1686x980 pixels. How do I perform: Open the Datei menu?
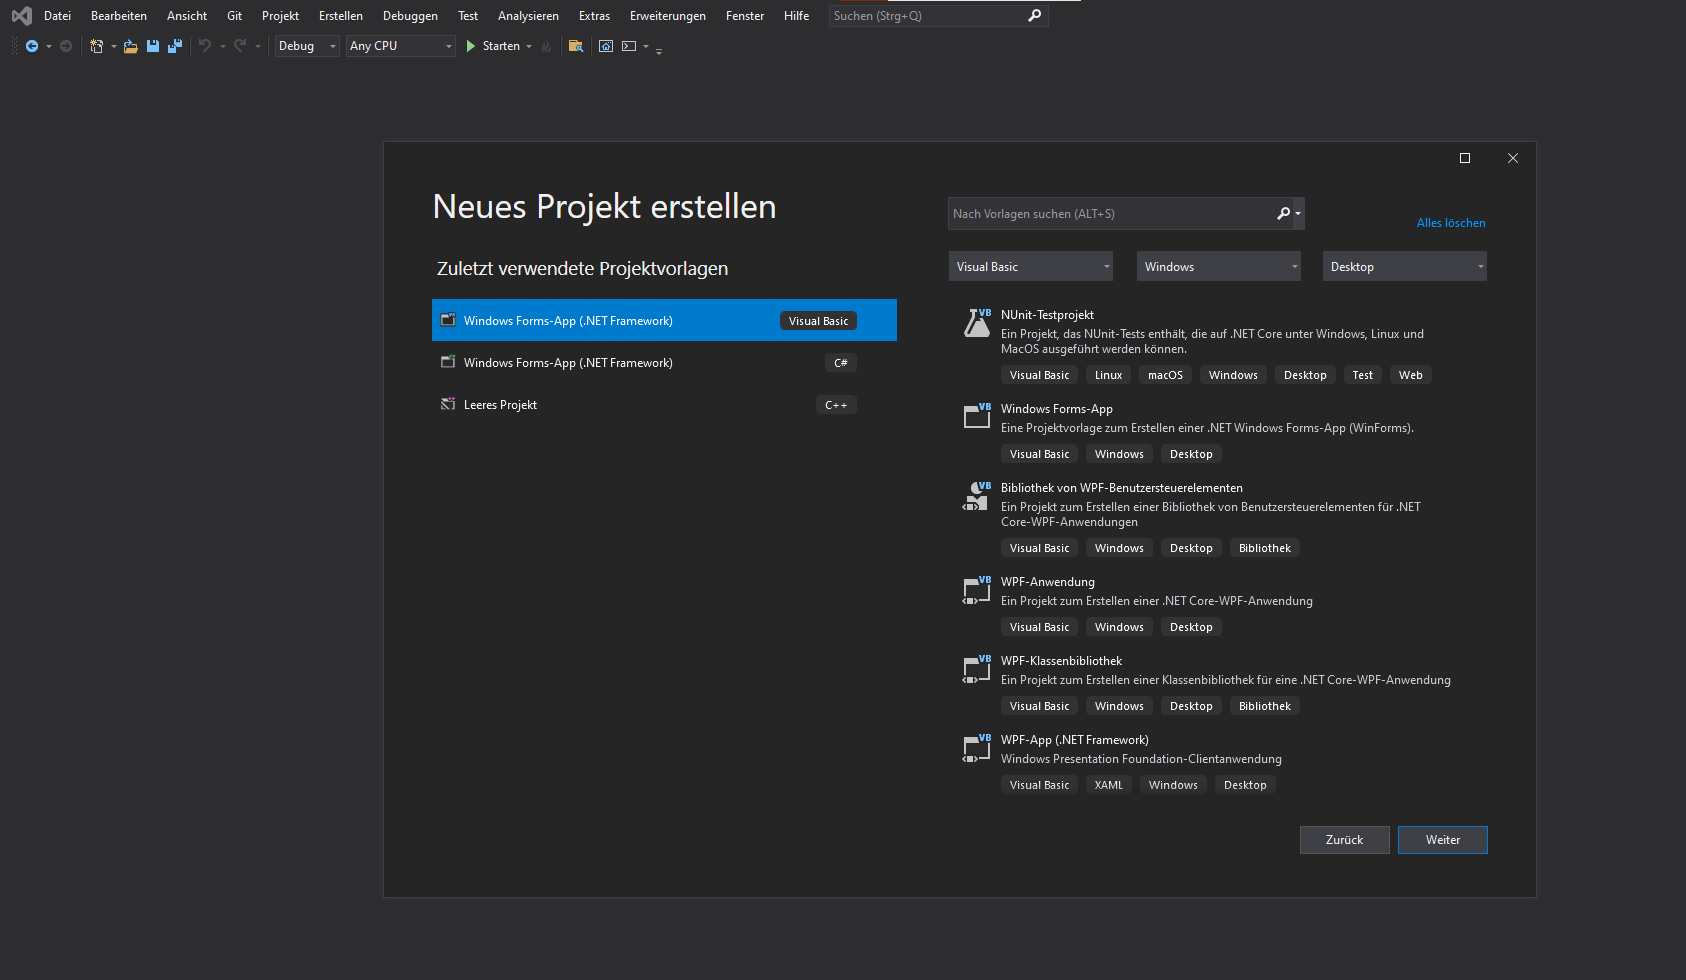[x=57, y=16]
